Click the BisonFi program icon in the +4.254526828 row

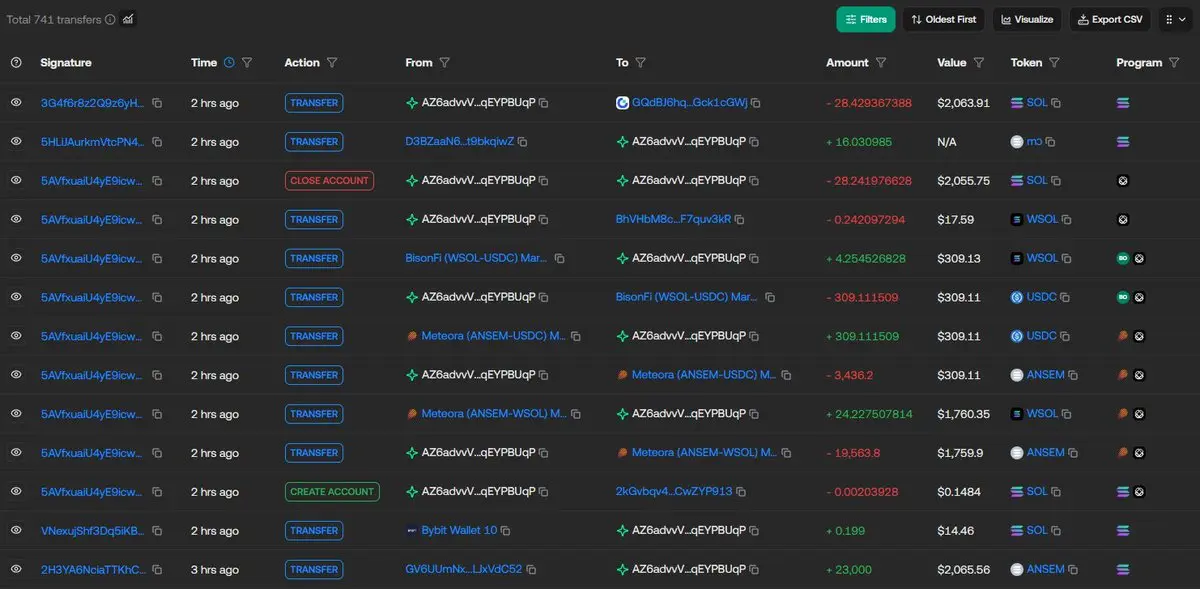click(x=1123, y=258)
